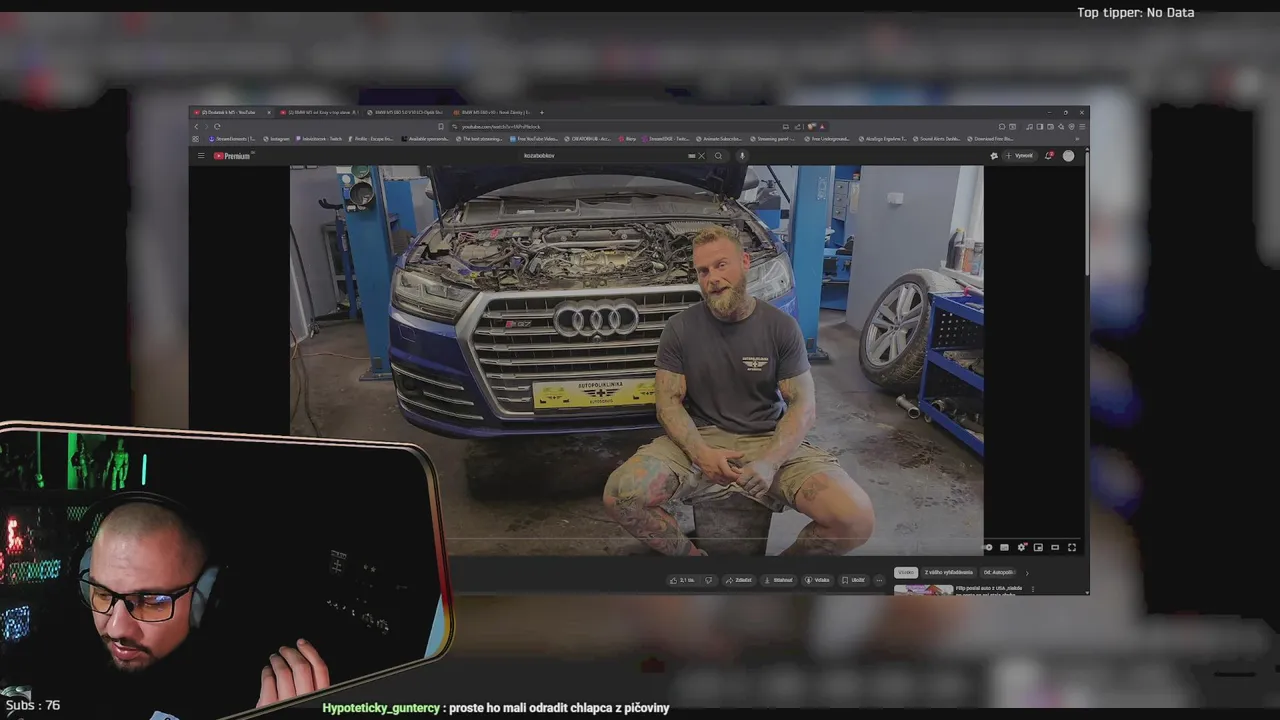Select the Od: Autopoli chip

coord(998,573)
